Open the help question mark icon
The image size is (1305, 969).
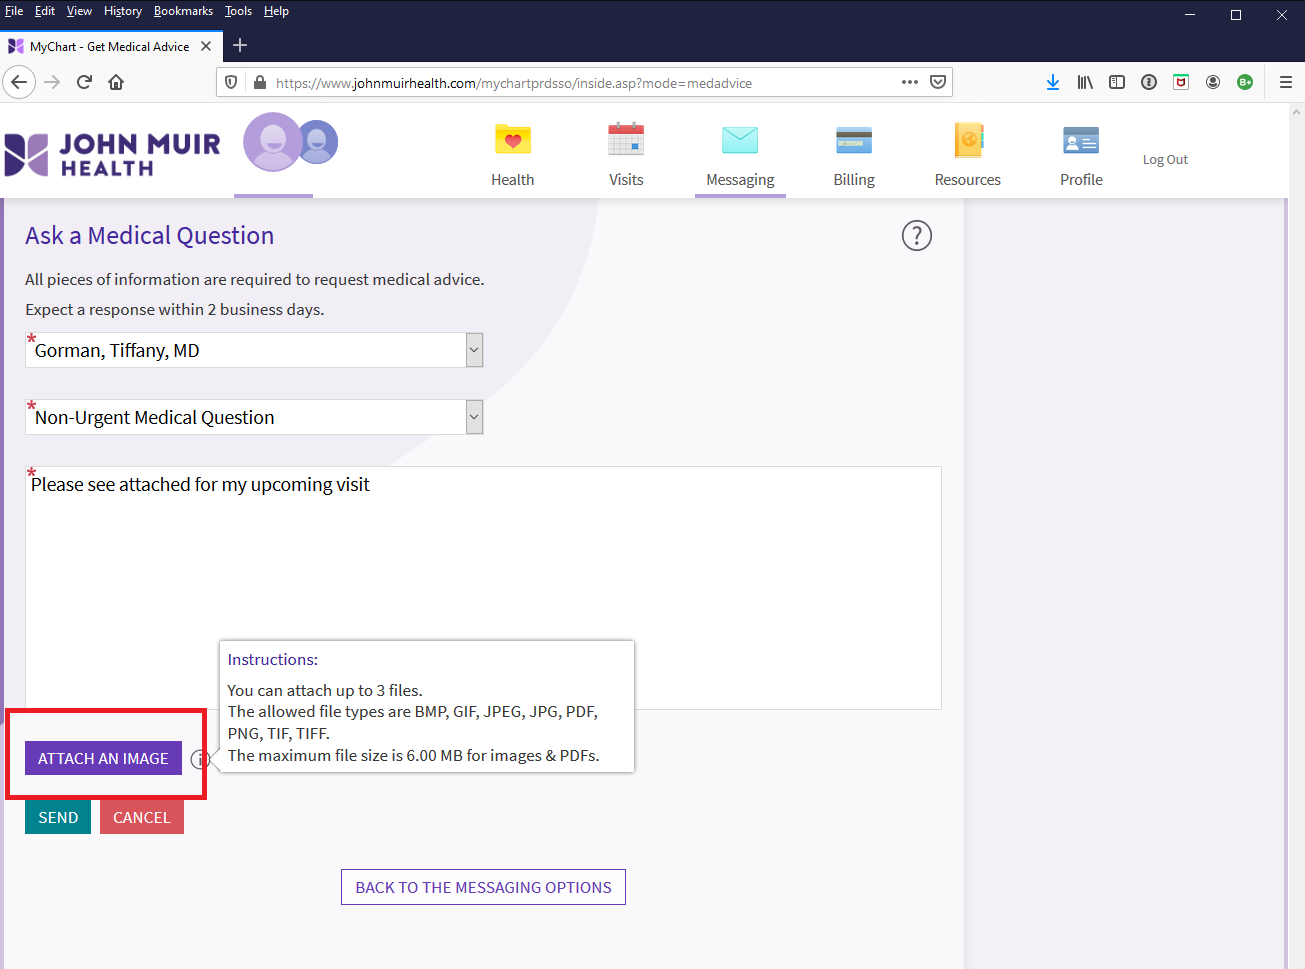(x=916, y=235)
